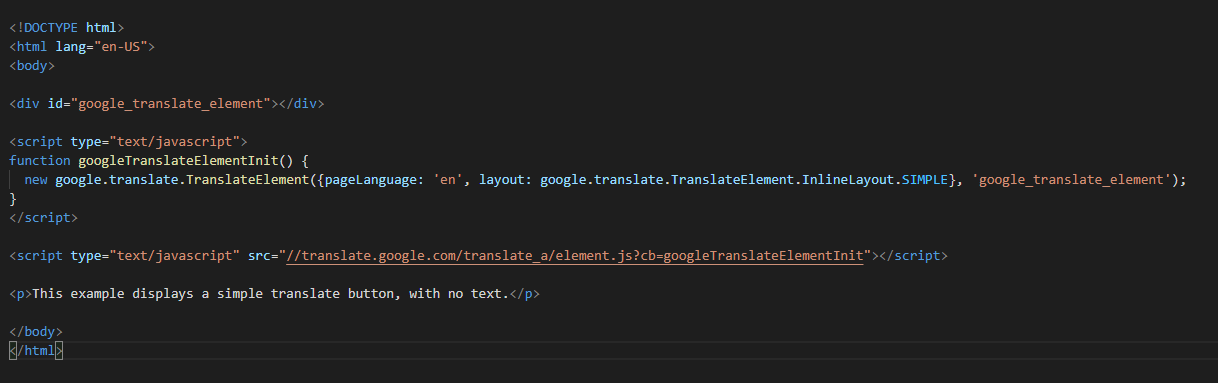Screen dimensions: 1218x383
Task: Place cursor in "en-US" lang attribute value
Action: point(121,47)
